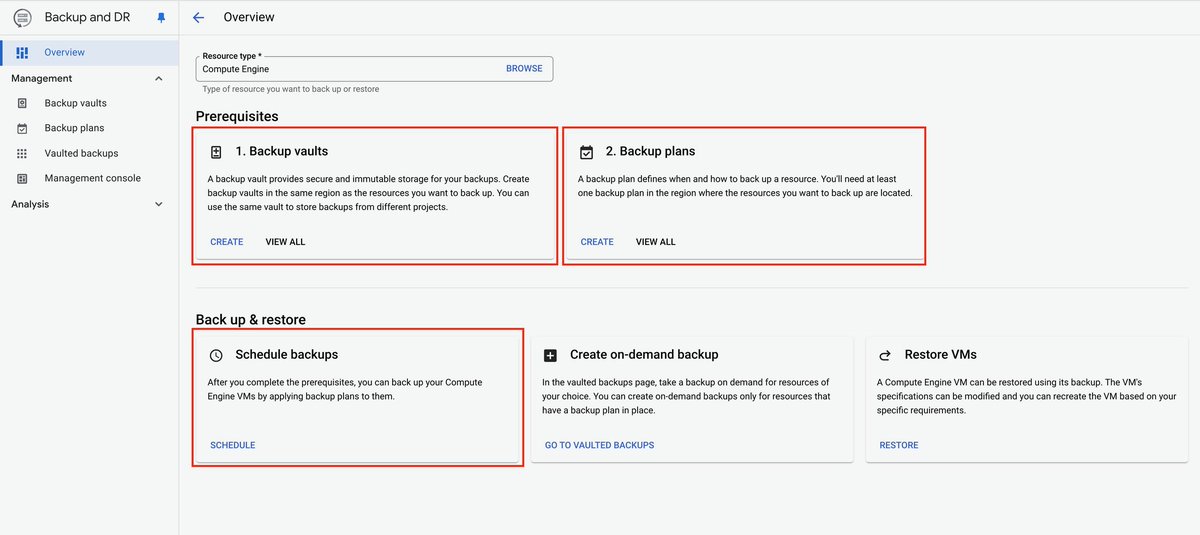Image resolution: width=1200 pixels, height=535 pixels.
Task: Expand the Analysis section chevron
Action: (x=158, y=204)
